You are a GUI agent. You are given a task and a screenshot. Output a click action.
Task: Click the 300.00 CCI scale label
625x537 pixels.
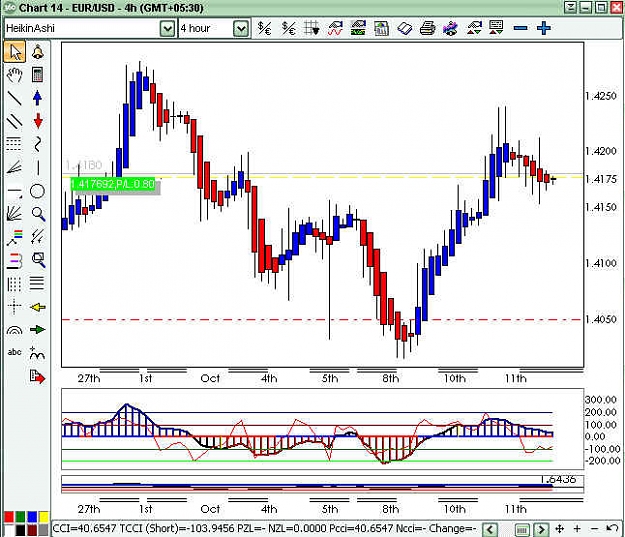tap(601, 400)
